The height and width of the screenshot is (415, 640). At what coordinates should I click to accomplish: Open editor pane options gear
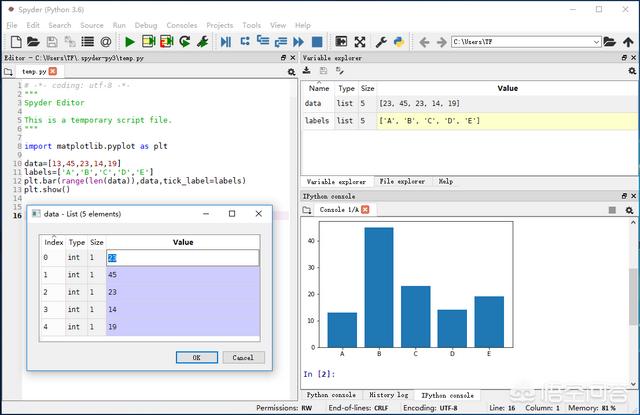(291, 72)
